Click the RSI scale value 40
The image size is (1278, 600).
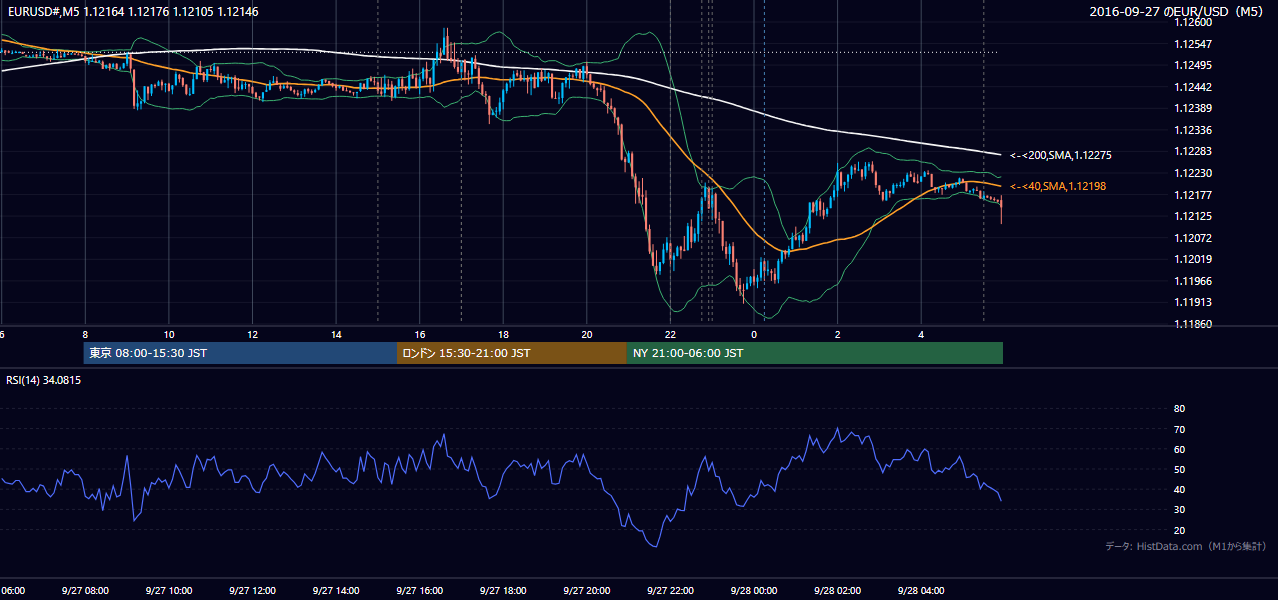click(x=1179, y=490)
